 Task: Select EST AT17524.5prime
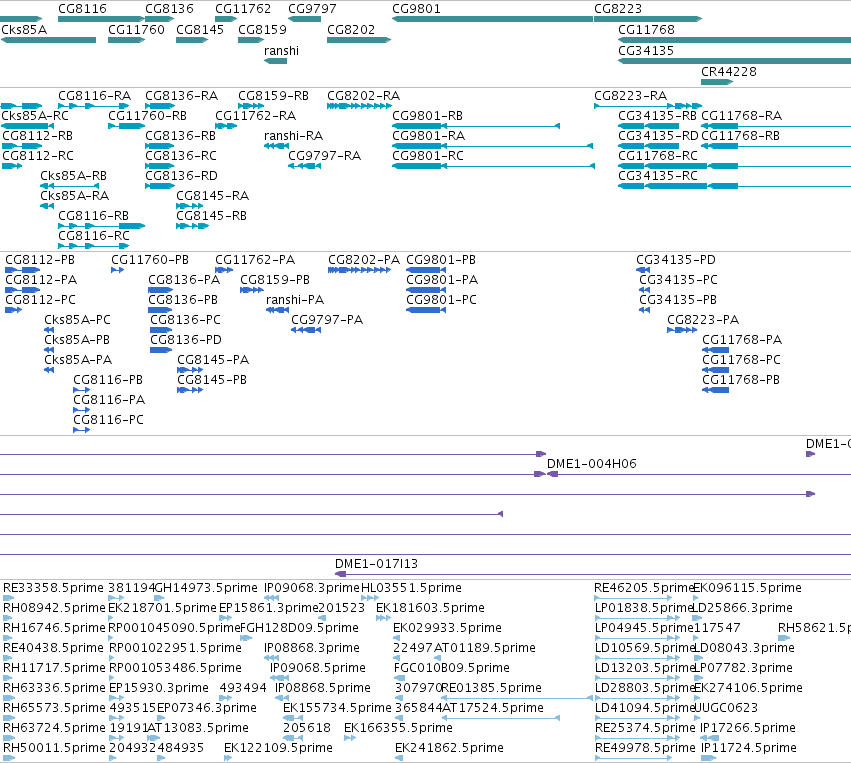click(492, 708)
